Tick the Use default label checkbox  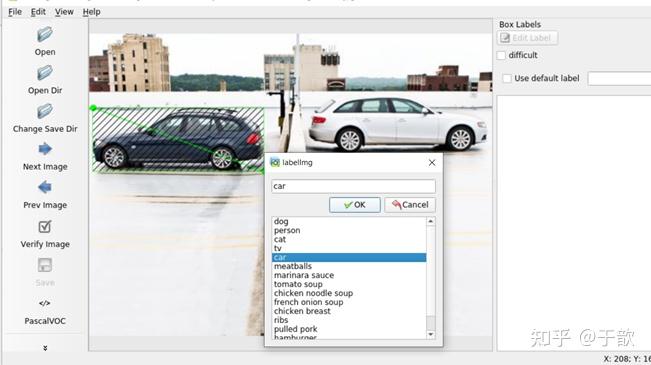[507, 78]
